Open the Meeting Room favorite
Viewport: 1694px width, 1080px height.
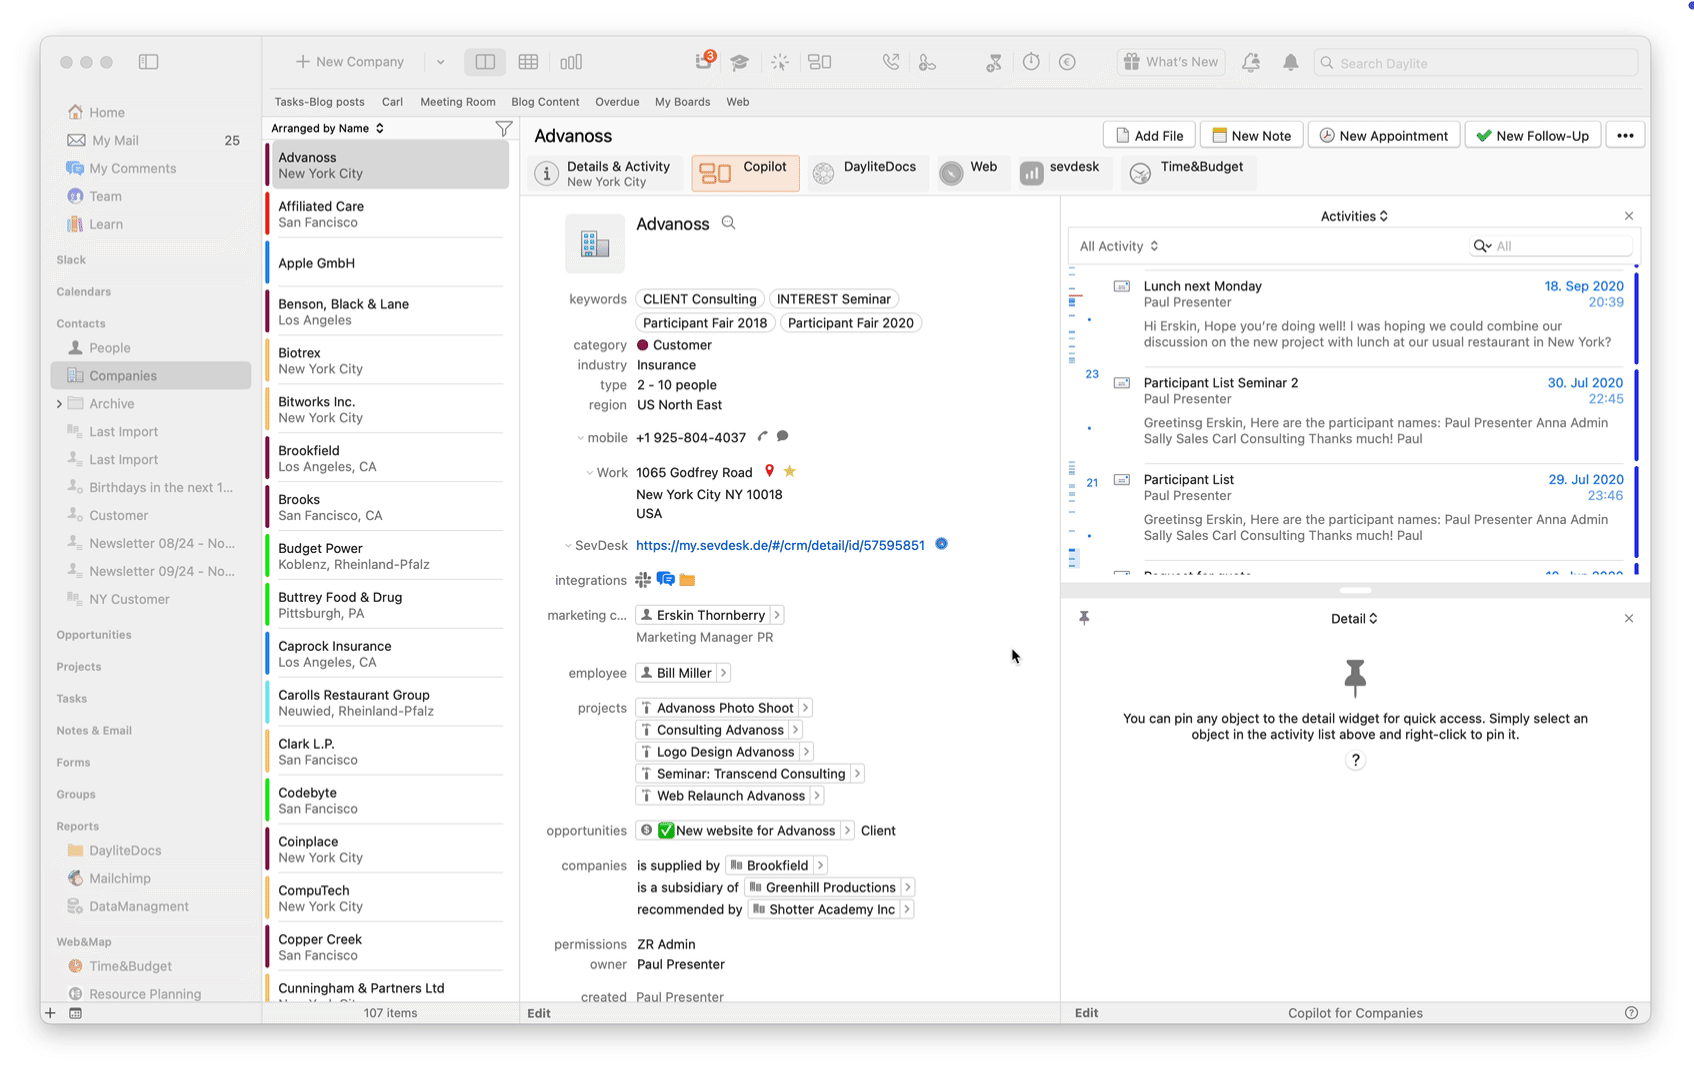click(458, 102)
